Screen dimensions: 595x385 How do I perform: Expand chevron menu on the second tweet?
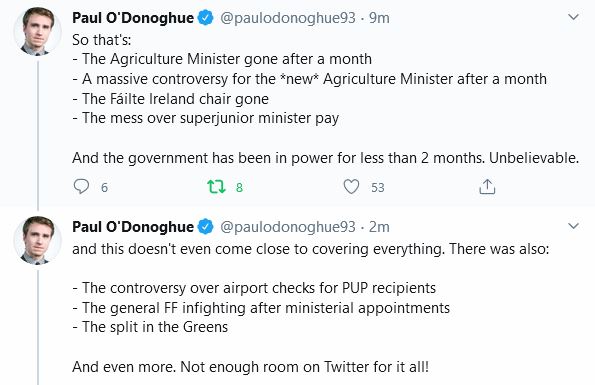pos(573,226)
